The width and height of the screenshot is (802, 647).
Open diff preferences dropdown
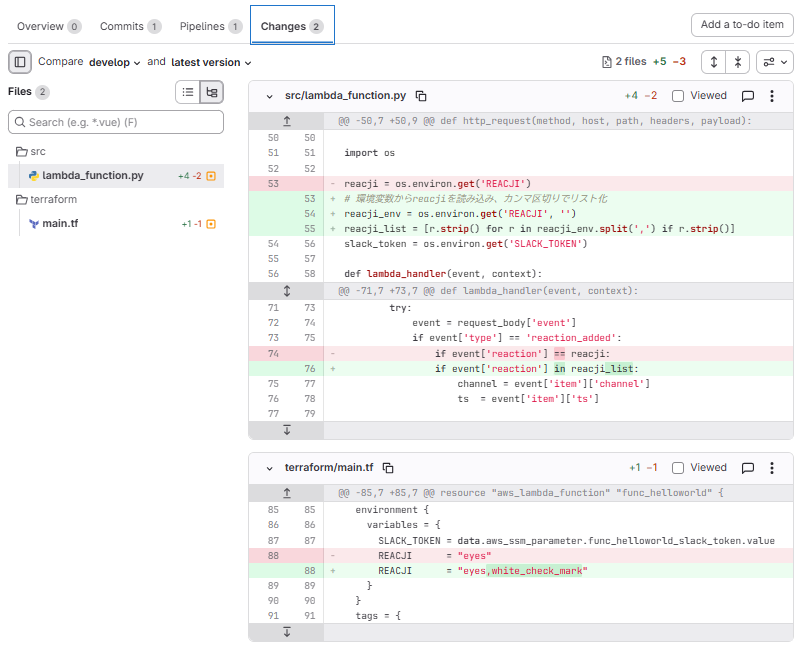tap(774, 62)
